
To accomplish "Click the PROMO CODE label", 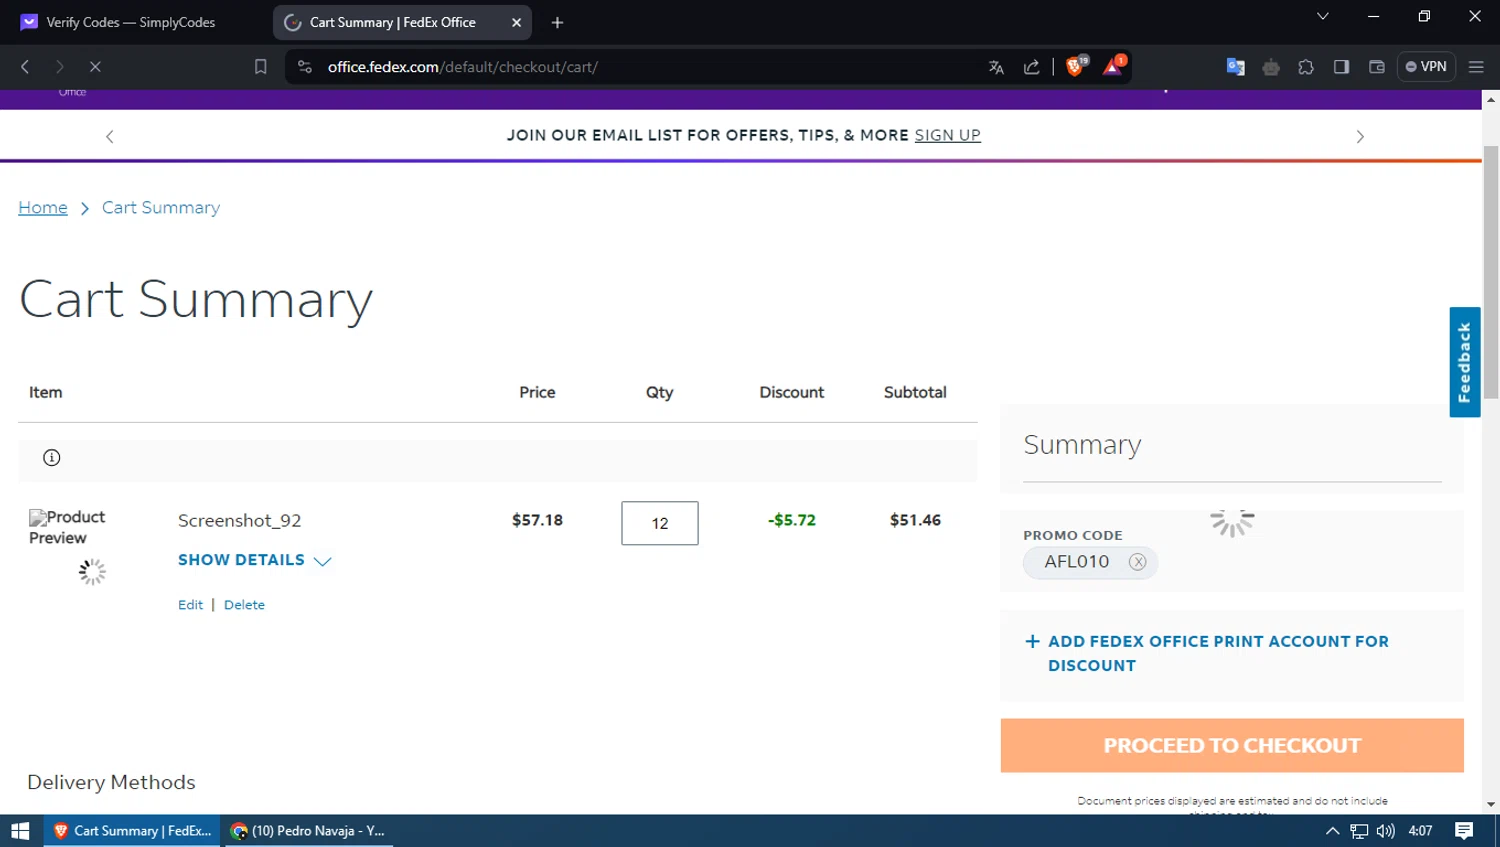I will pos(1073,535).
